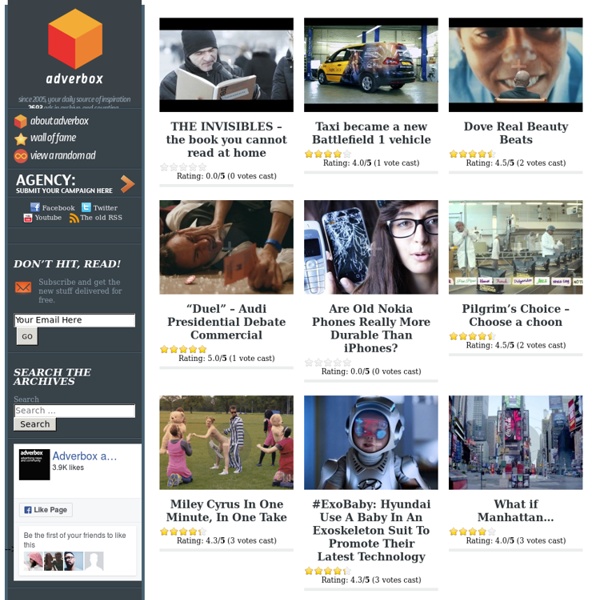Click the Youtube icon
This screenshot has height=600, width=600.
28,218
